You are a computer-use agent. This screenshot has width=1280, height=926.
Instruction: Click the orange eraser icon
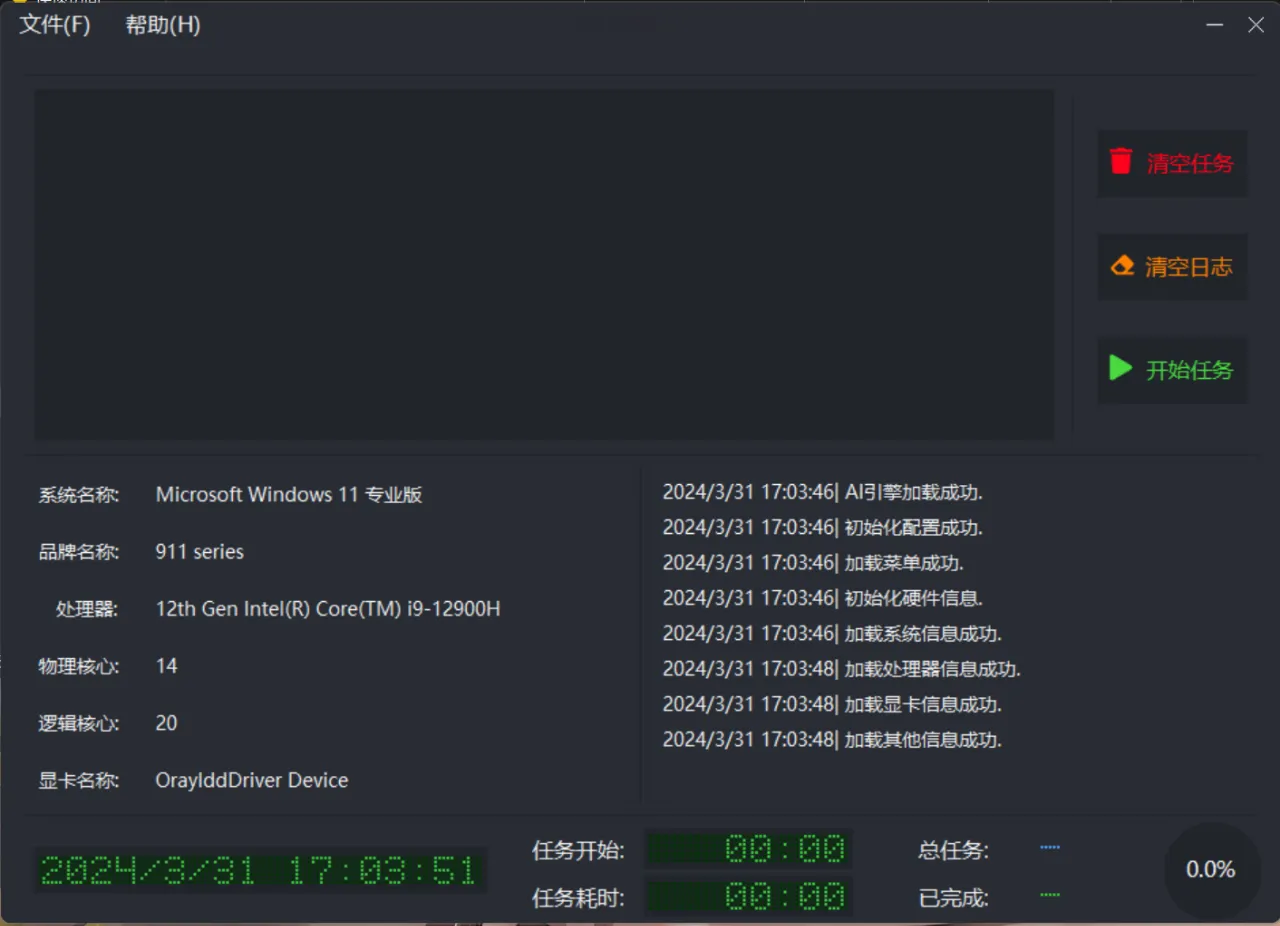point(1122,266)
